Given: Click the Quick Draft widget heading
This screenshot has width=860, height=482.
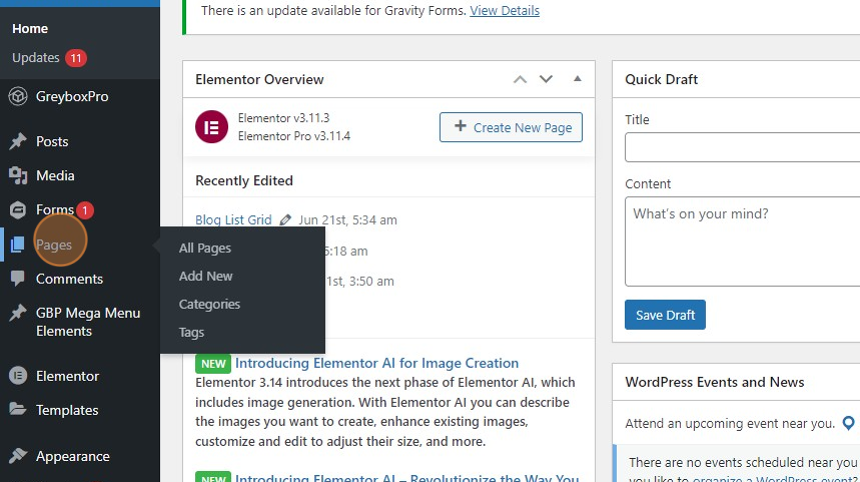Looking at the screenshot, I should coord(661,80).
